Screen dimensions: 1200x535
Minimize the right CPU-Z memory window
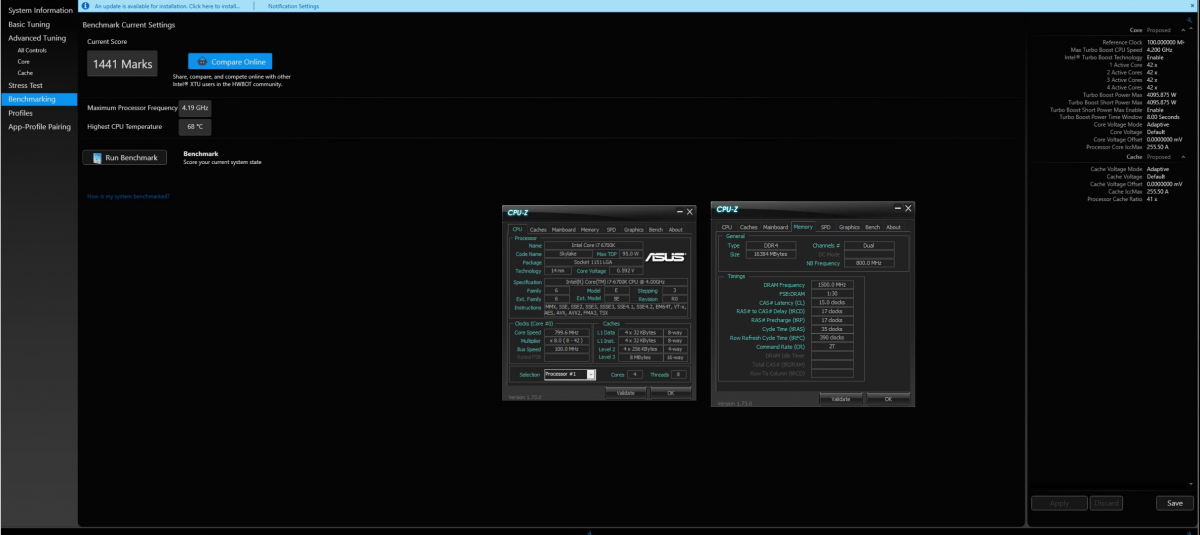point(896,209)
